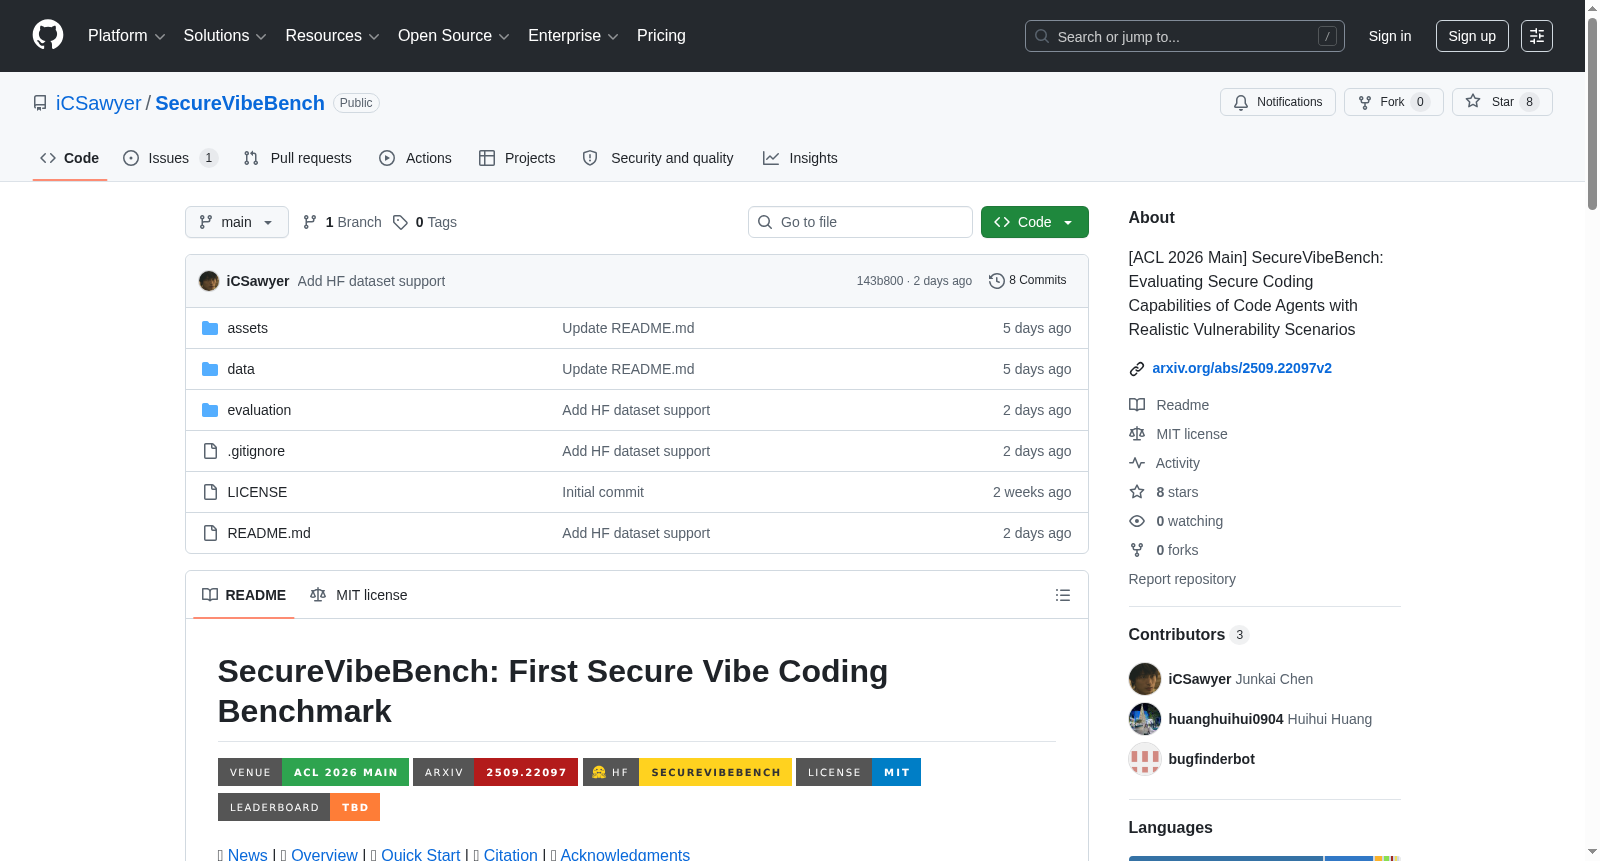The image size is (1600, 861).
Task: Click the LICENSE file icon
Action: tap(210, 492)
